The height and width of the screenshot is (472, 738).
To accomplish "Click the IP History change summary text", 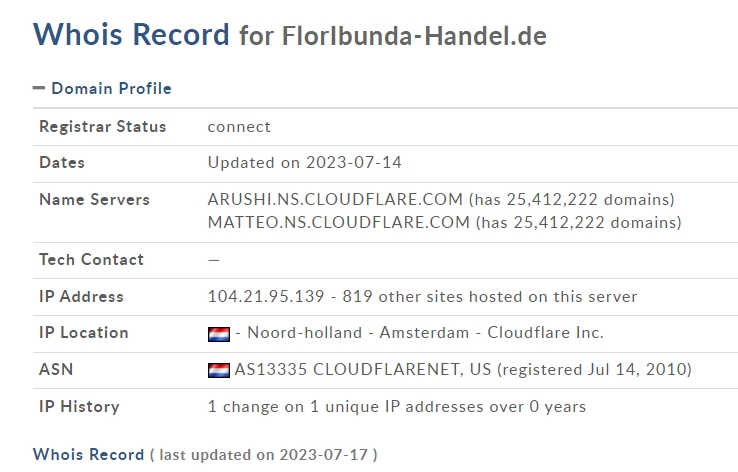I will [x=397, y=406].
